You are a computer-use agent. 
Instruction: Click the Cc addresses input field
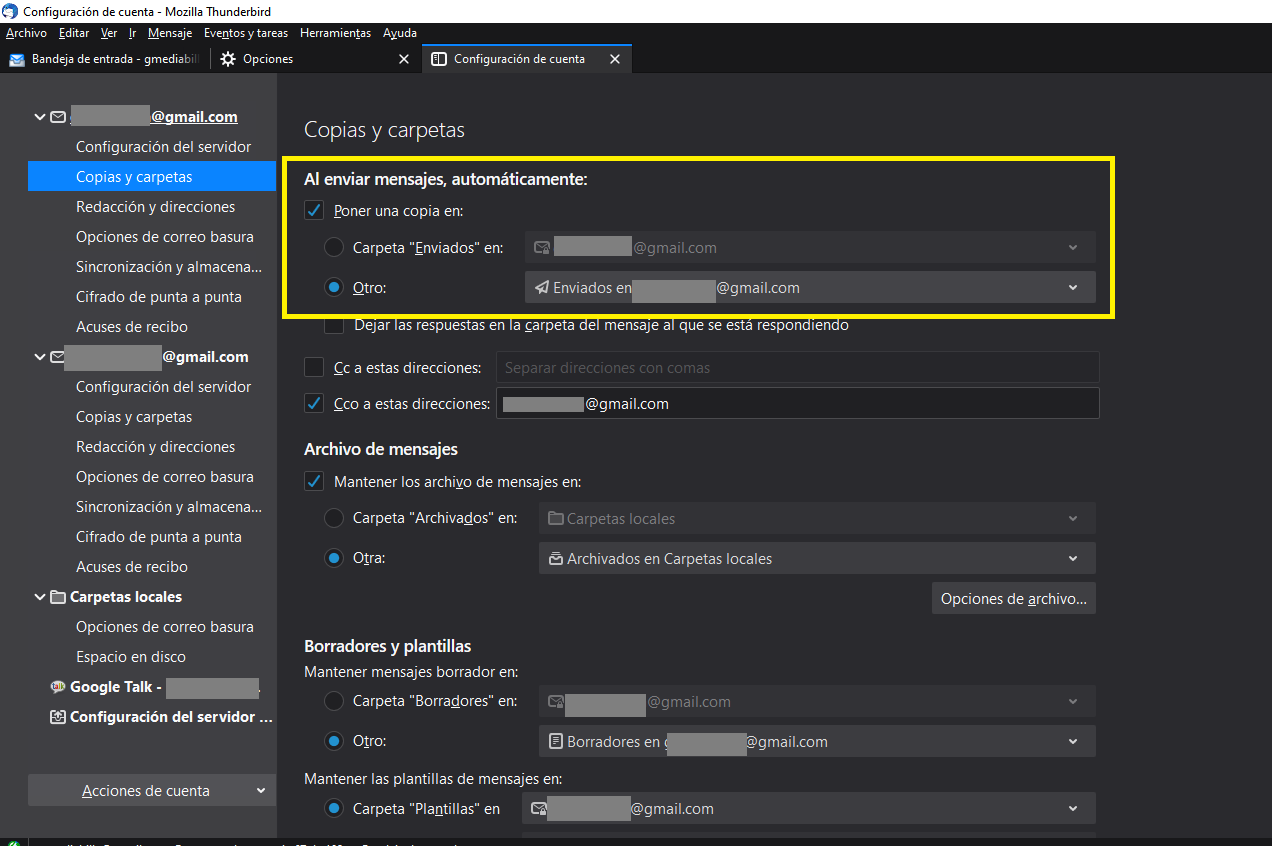pyautogui.click(x=797, y=368)
